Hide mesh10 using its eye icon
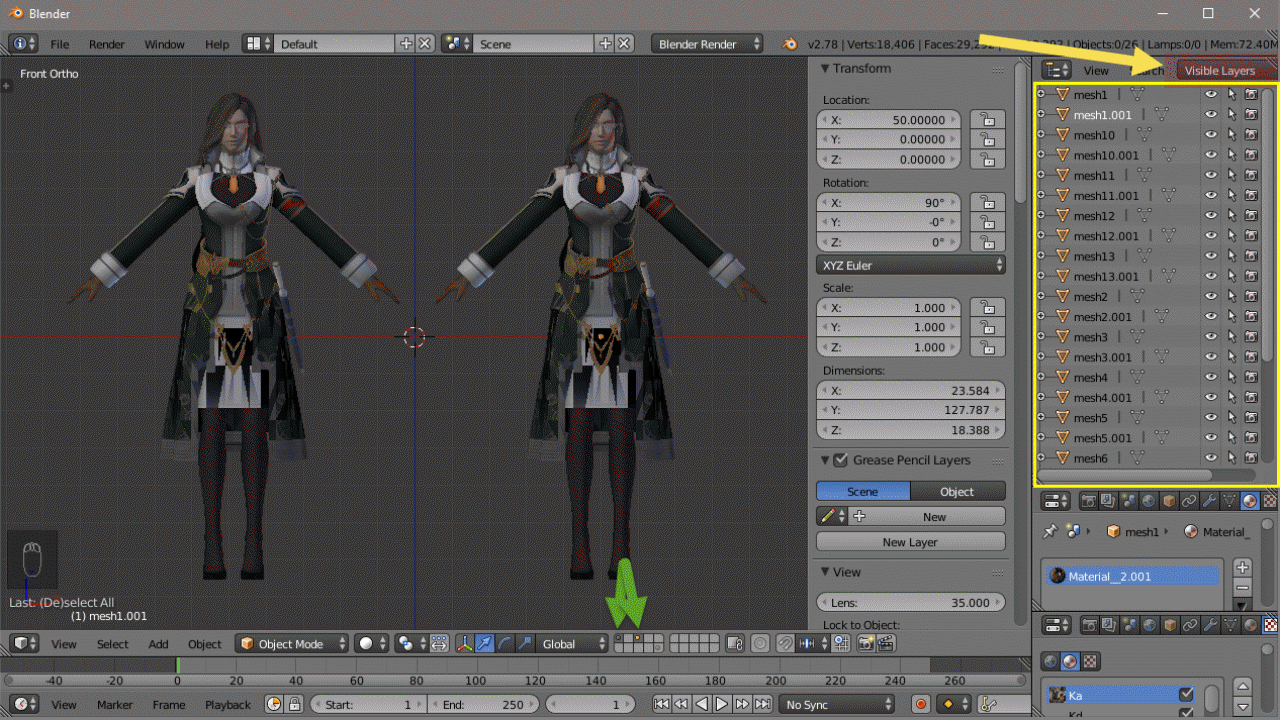The width and height of the screenshot is (1280, 720). coord(1211,135)
